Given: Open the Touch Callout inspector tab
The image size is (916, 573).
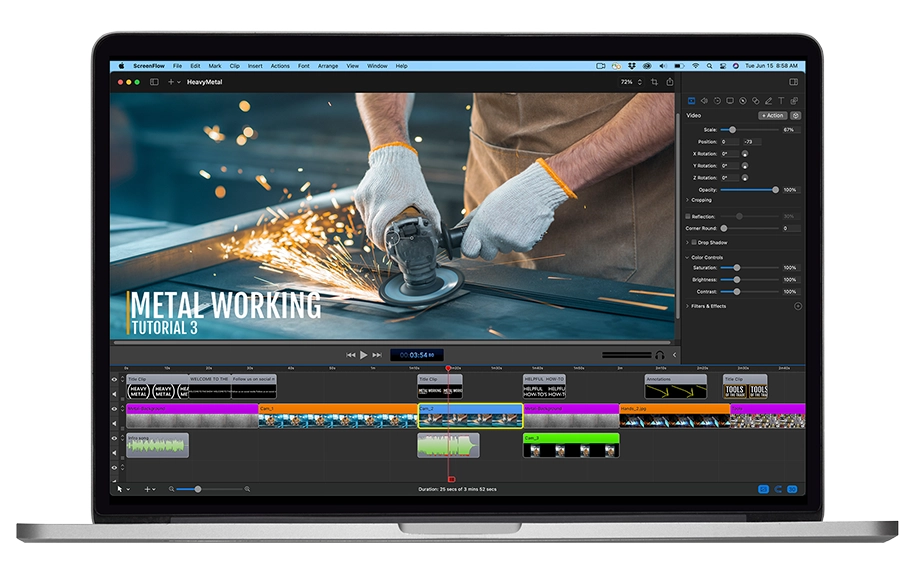Looking at the screenshot, I should (755, 100).
